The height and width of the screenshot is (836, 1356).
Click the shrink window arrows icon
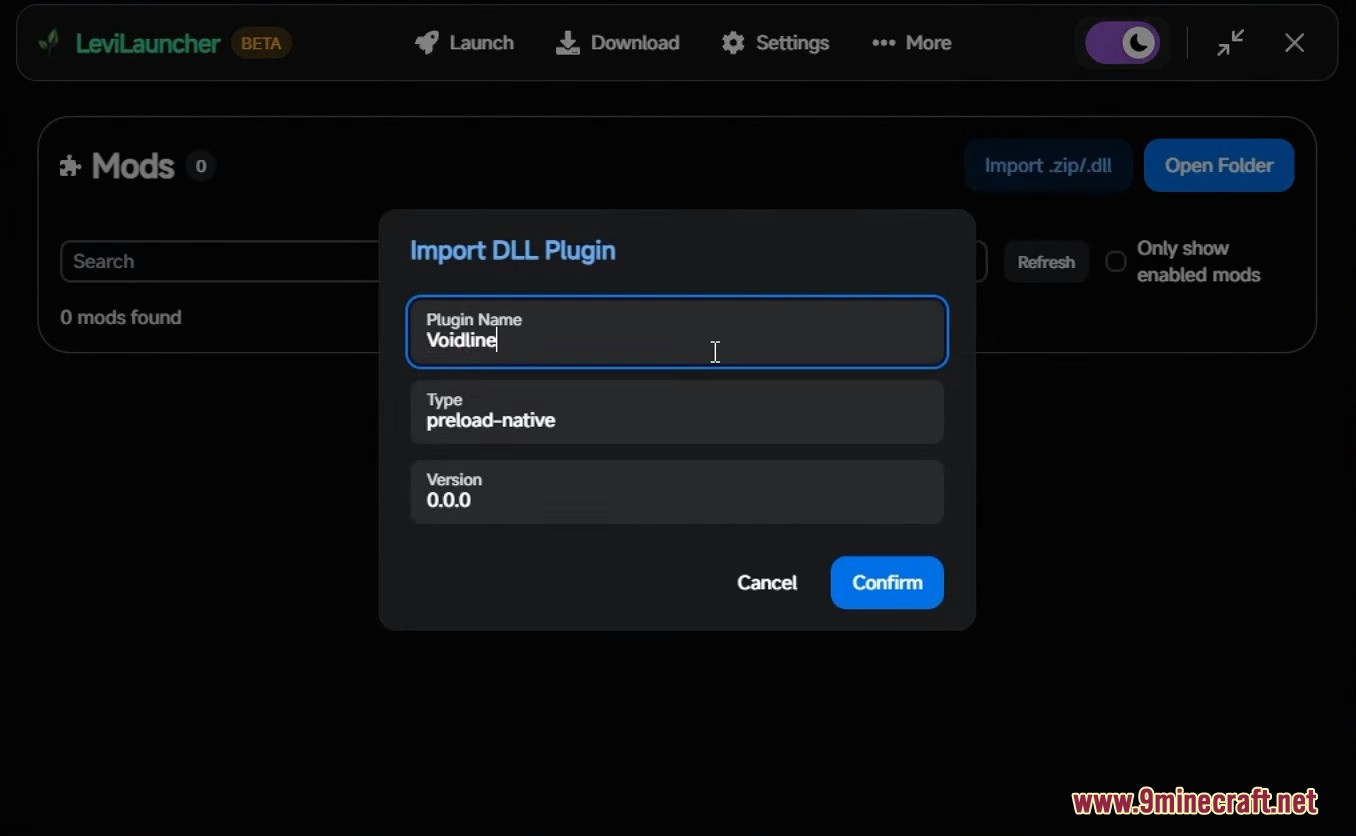[1230, 43]
